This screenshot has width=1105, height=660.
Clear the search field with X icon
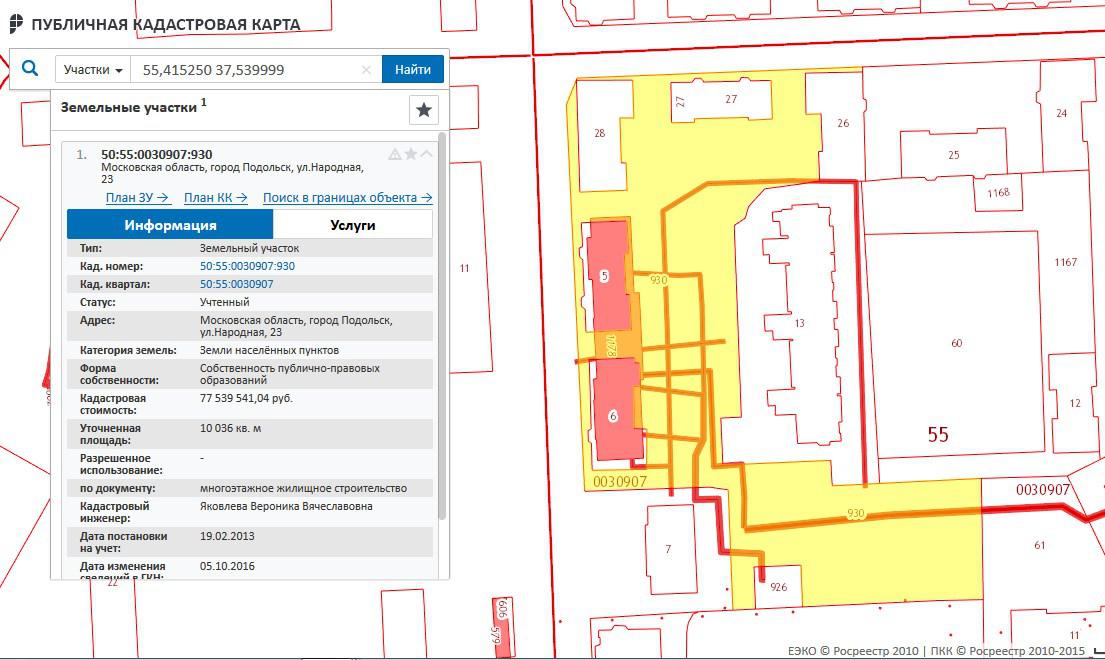[x=366, y=70]
